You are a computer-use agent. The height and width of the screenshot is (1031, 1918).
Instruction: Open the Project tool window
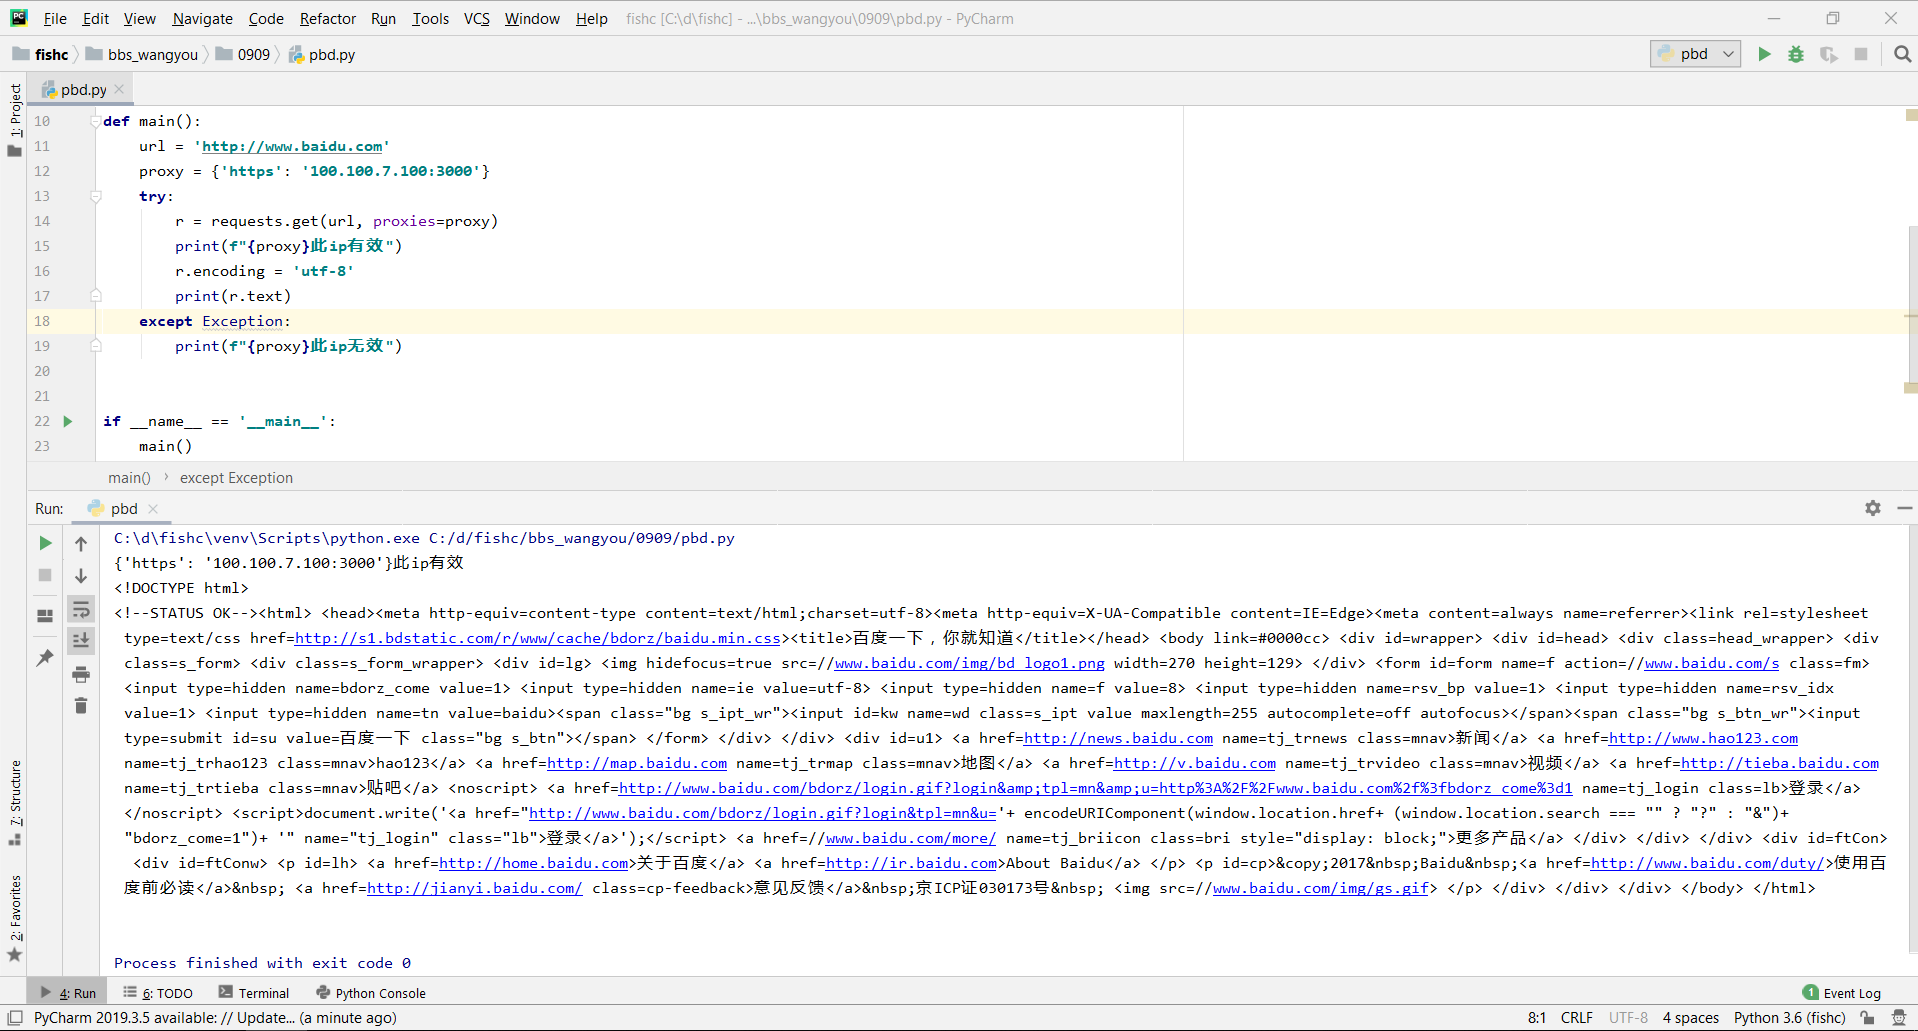tap(14, 120)
